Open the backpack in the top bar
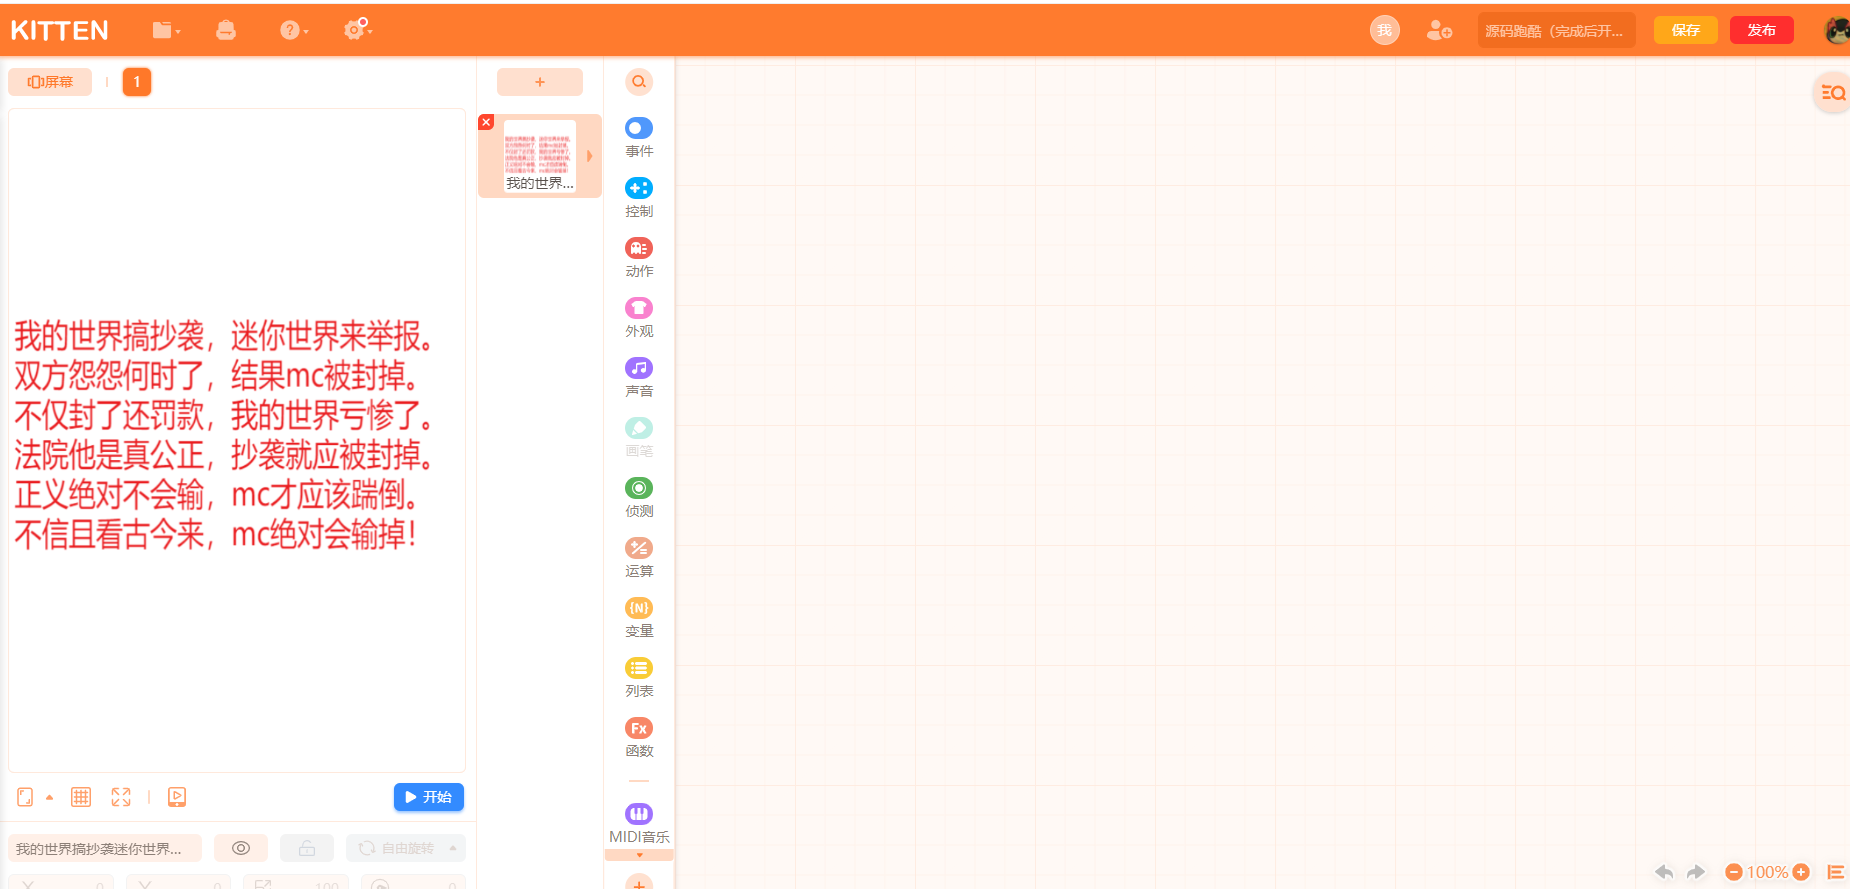The width and height of the screenshot is (1850, 889). pos(226,30)
